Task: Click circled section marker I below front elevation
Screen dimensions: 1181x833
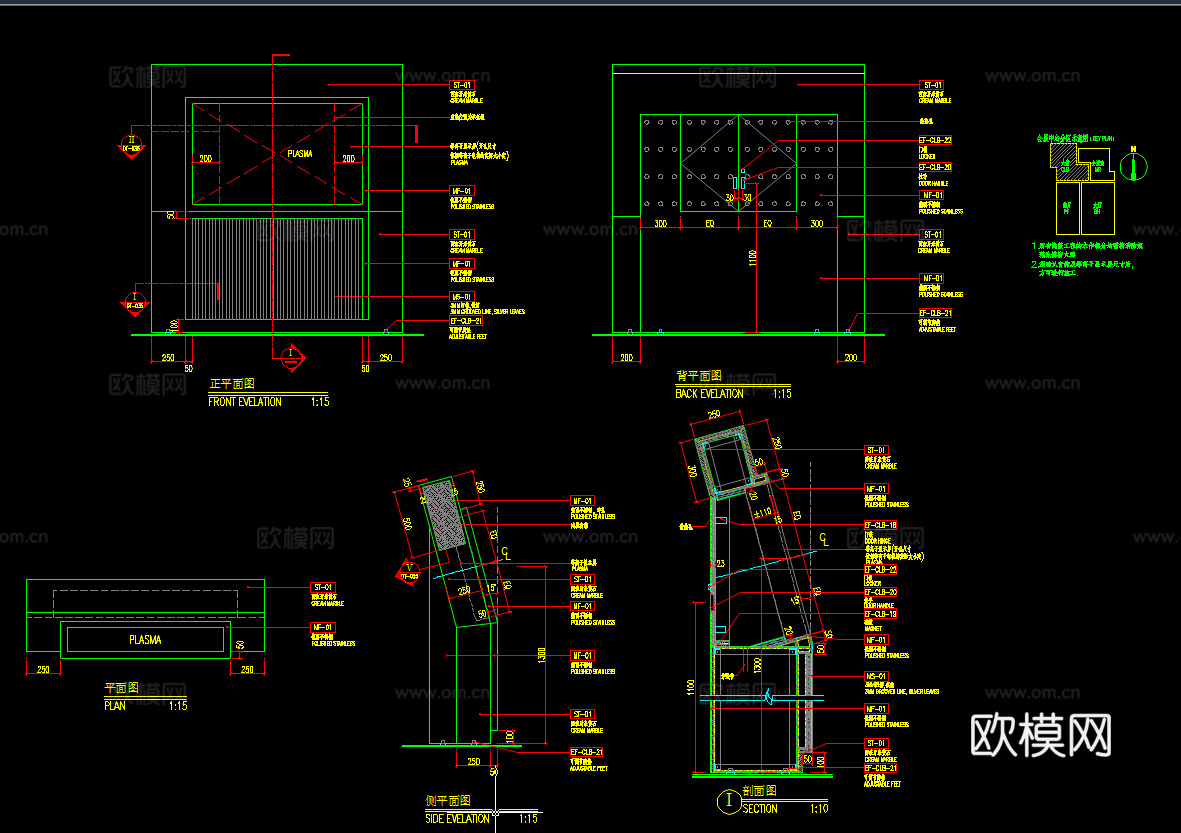Action: point(291,357)
